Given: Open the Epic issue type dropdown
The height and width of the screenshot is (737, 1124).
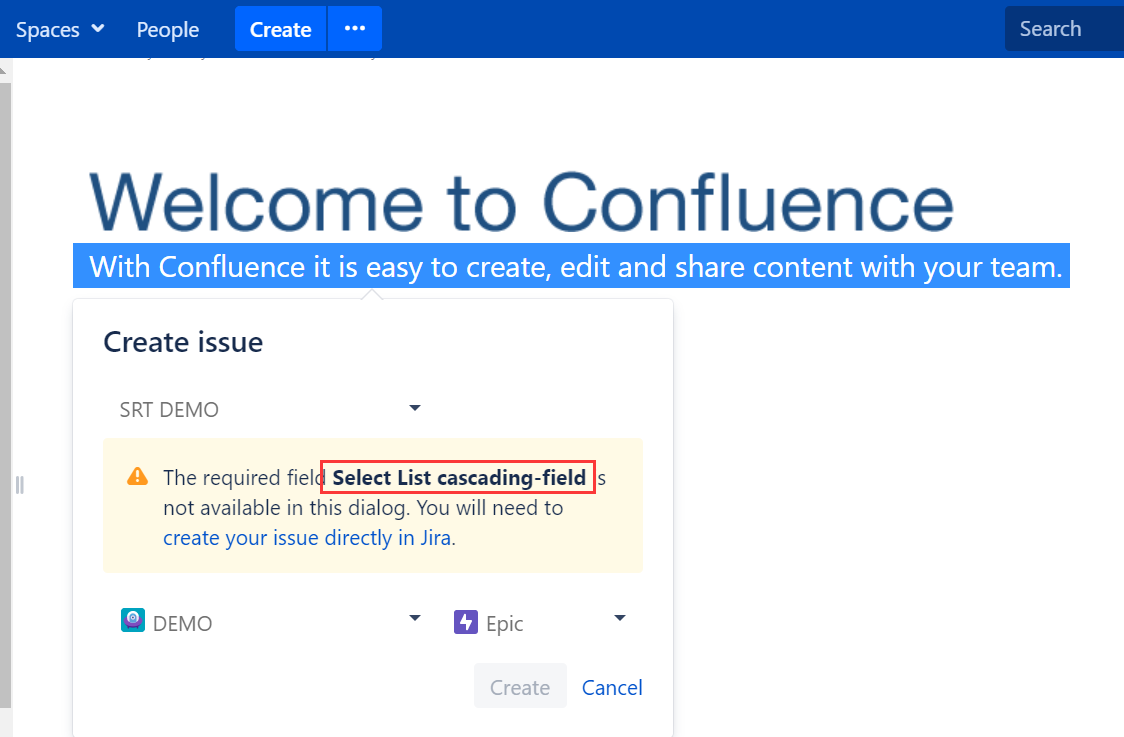Looking at the screenshot, I should point(540,622).
